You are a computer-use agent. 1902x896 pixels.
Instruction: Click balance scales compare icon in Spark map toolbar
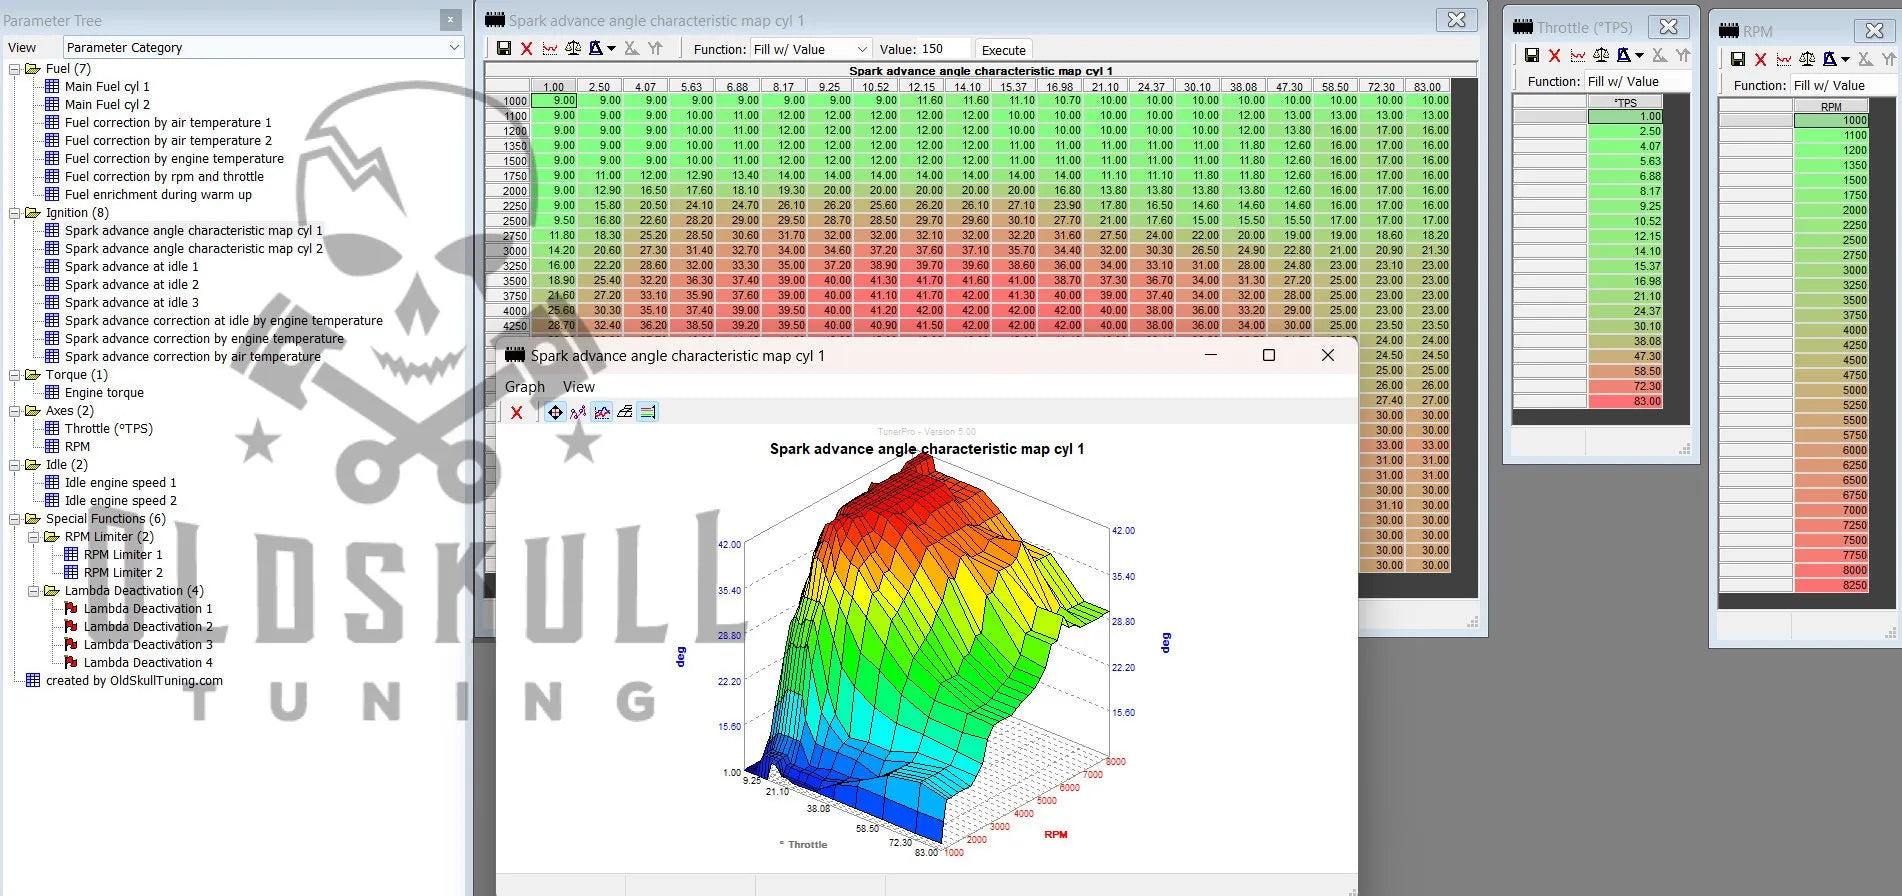pos(573,49)
